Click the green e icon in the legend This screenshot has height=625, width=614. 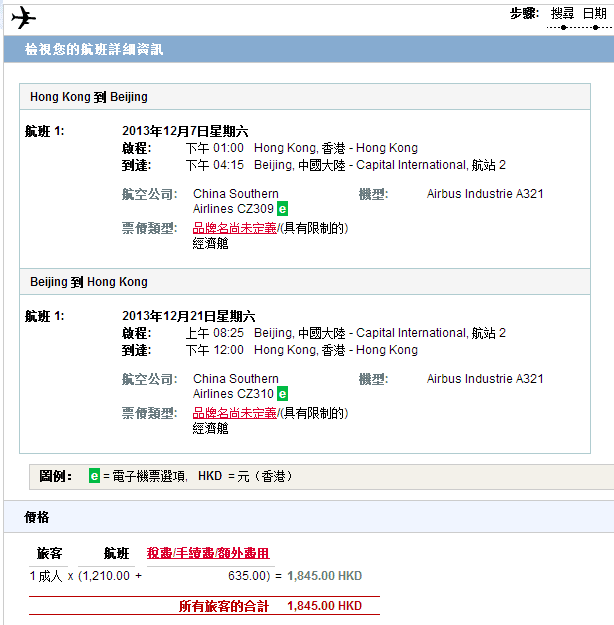[95, 476]
